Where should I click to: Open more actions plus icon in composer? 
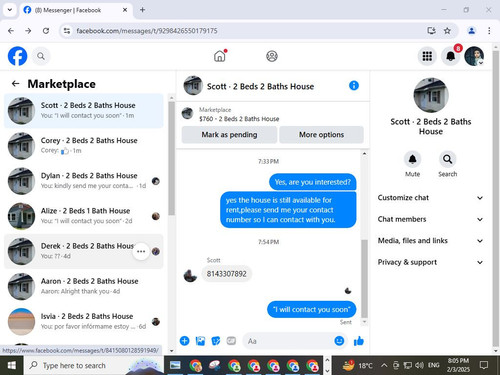(184, 341)
